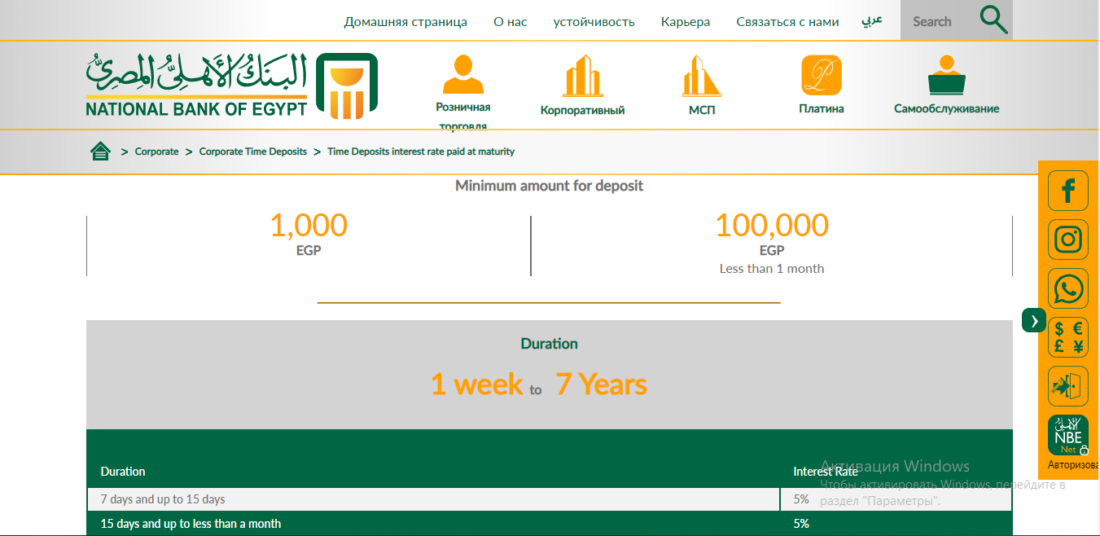Open the МСП menu

pyautogui.click(x=701, y=88)
